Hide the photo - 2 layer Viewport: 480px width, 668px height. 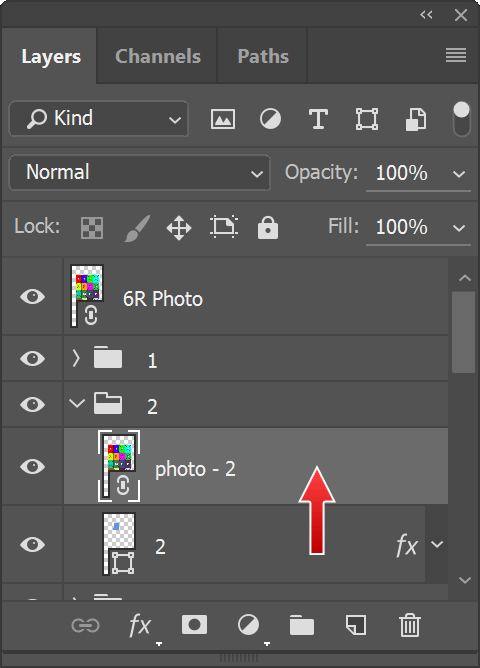[x=32, y=466]
